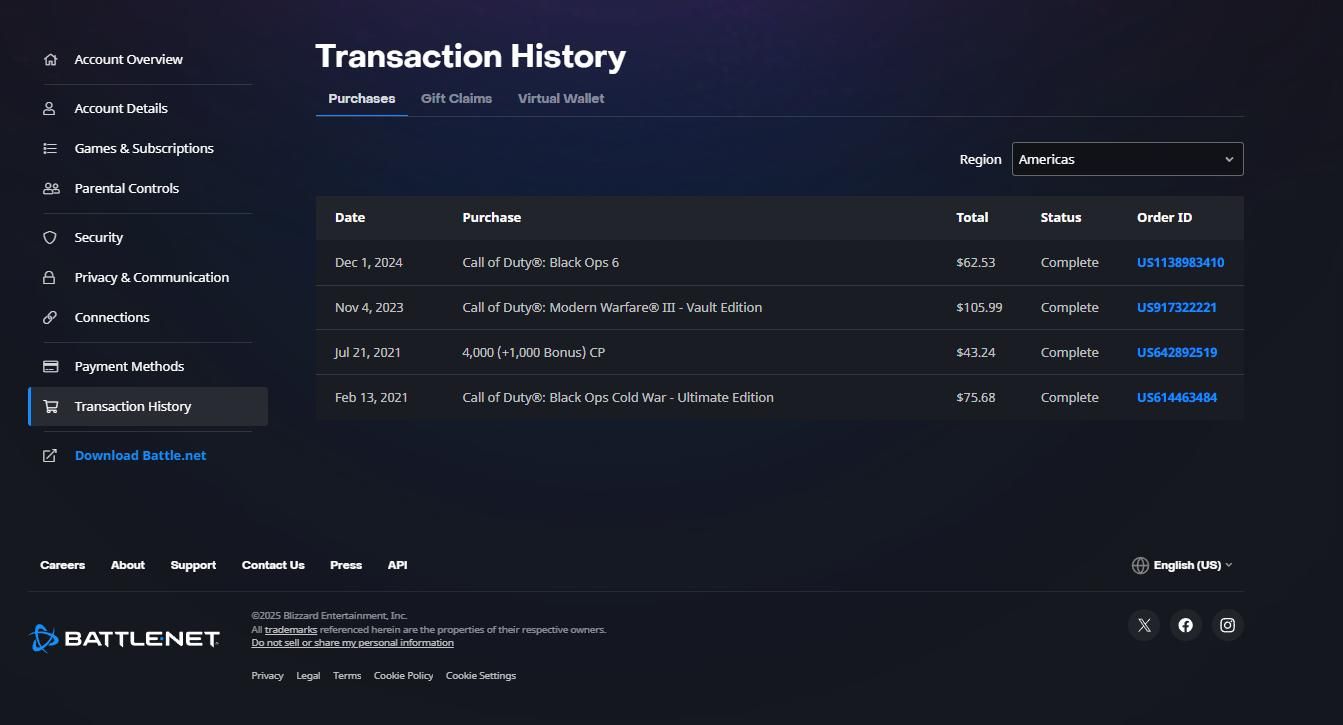
Task: Click the Dec 1, 2024 date cell
Action: [368, 263]
